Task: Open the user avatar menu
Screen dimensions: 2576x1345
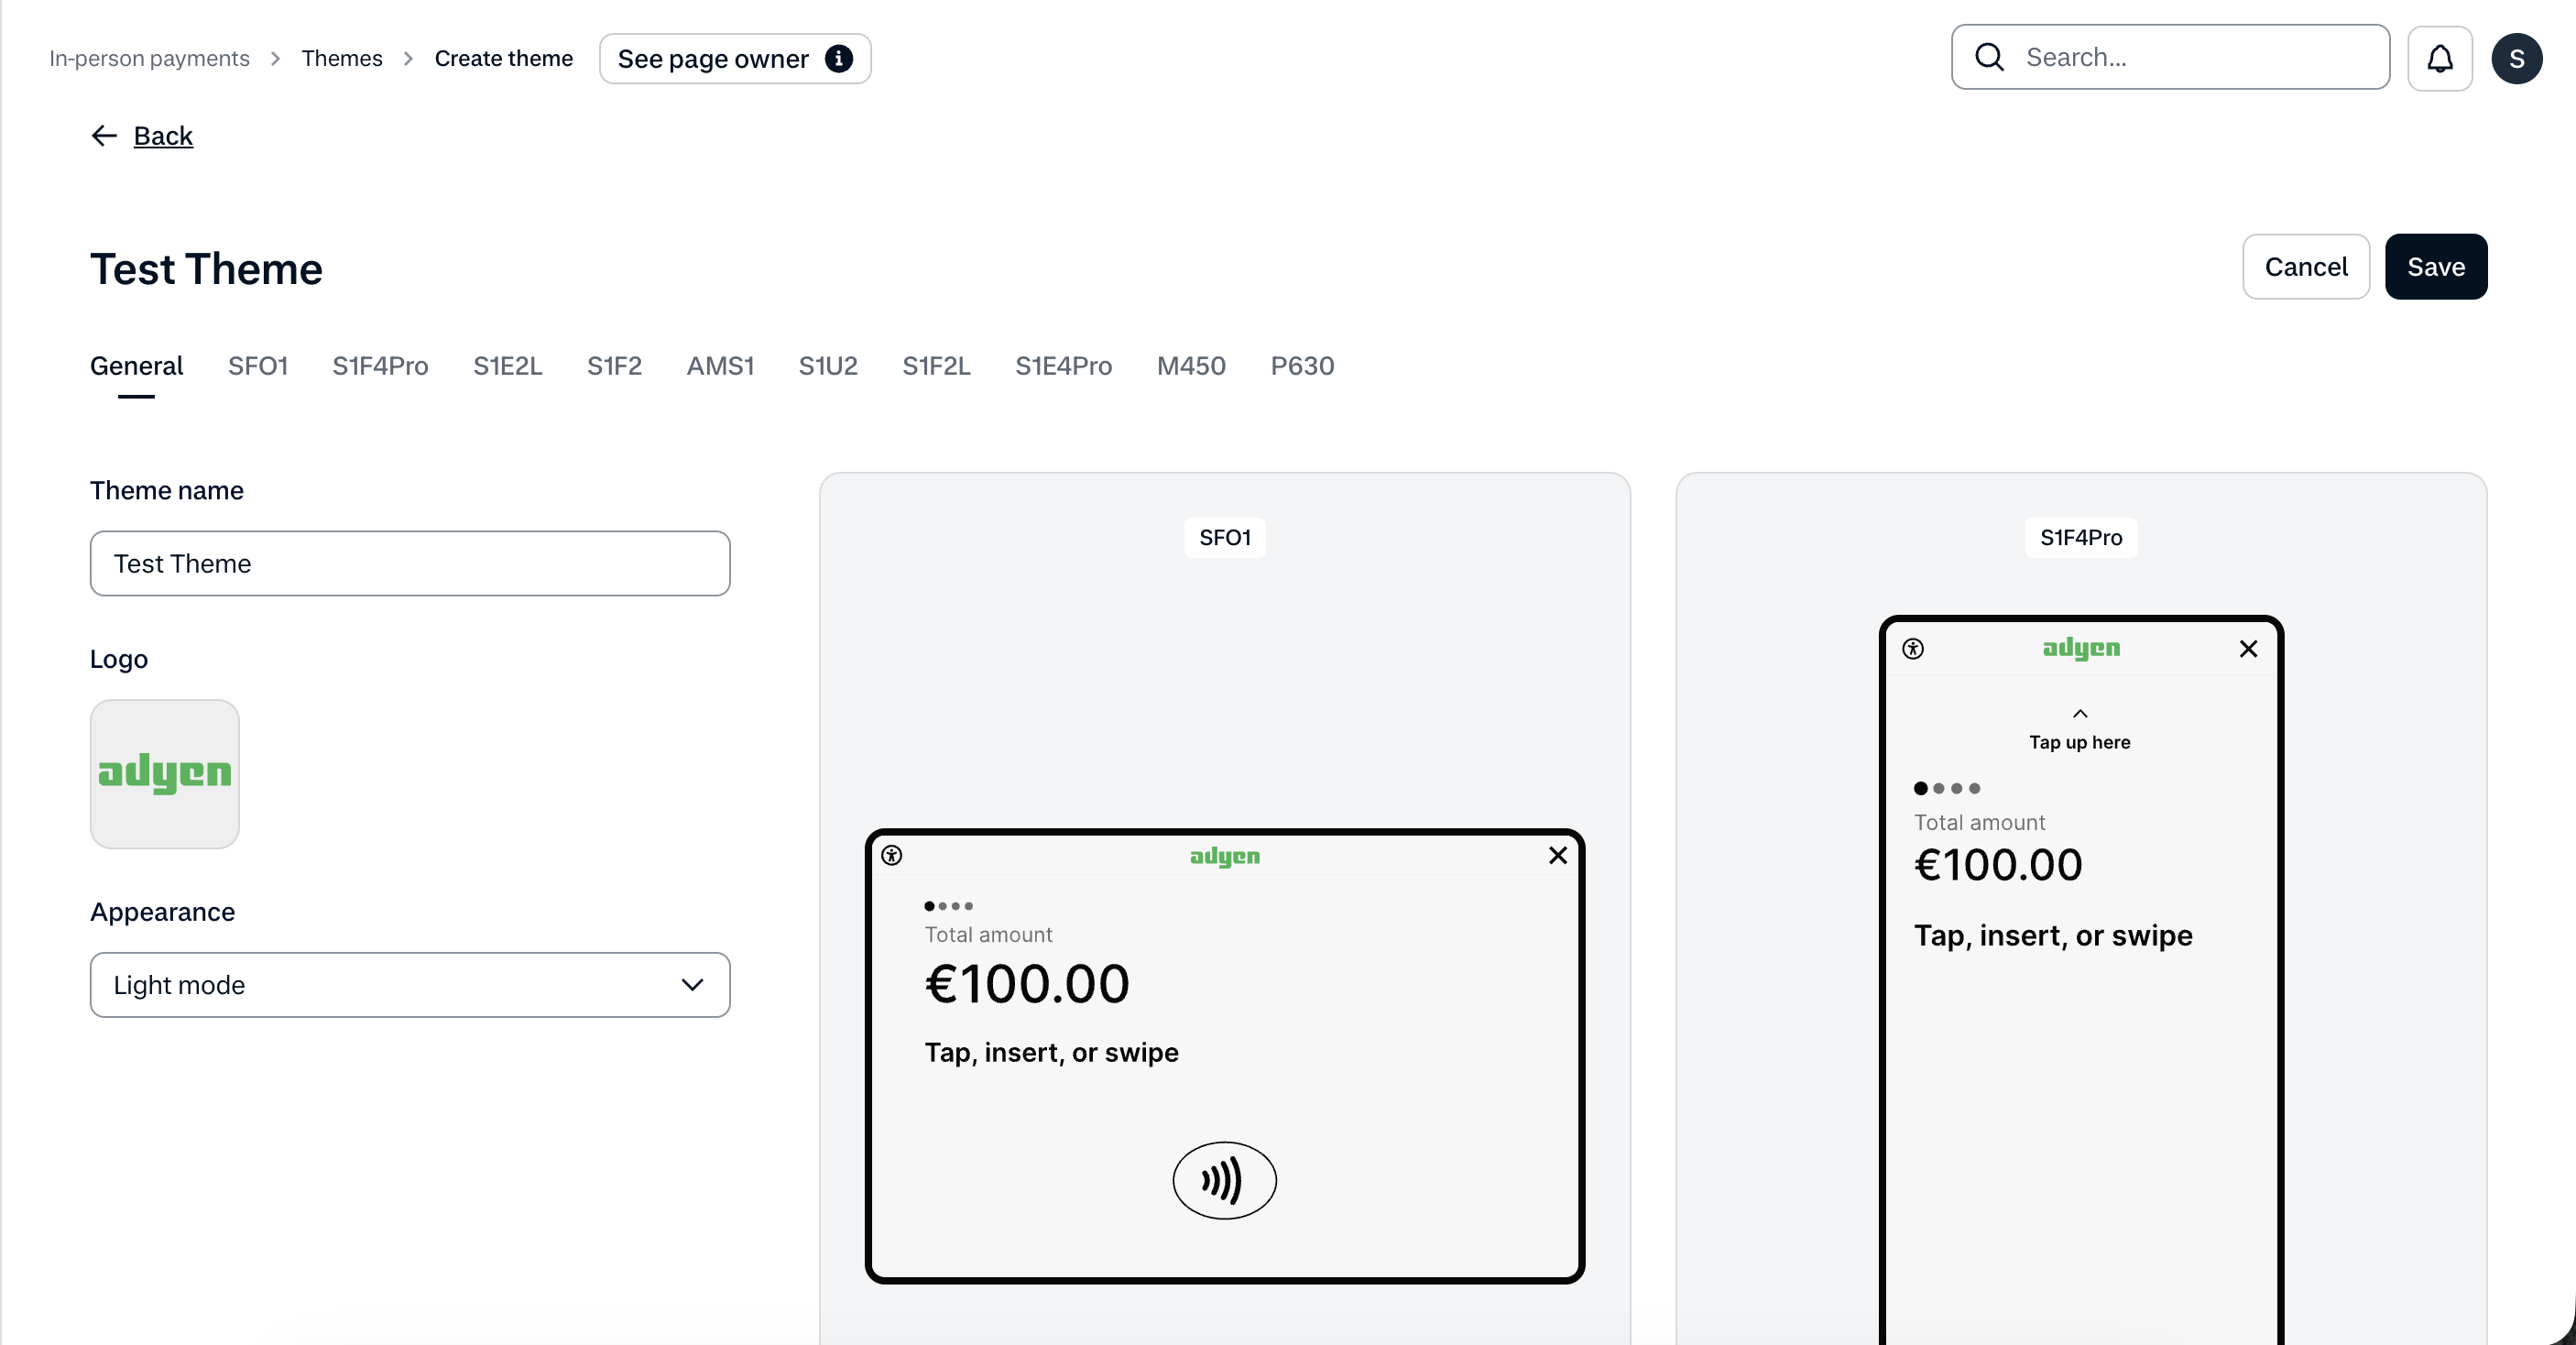Action: point(2516,59)
